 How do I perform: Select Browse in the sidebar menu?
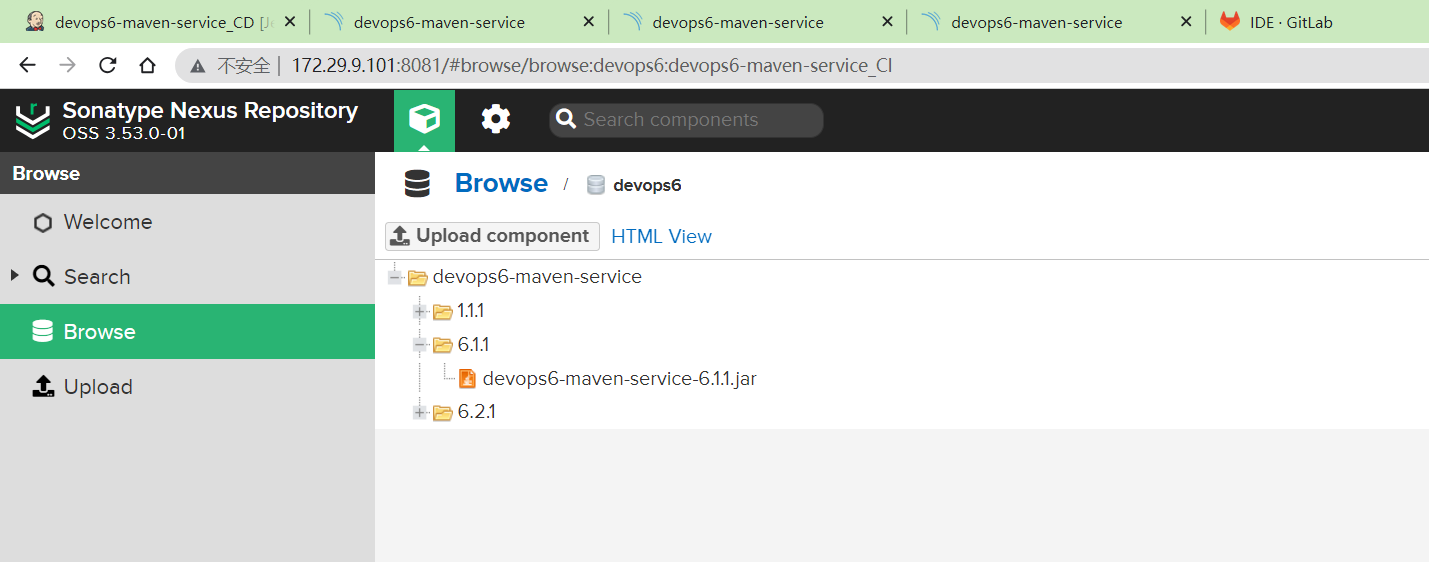click(x=187, y=332)
